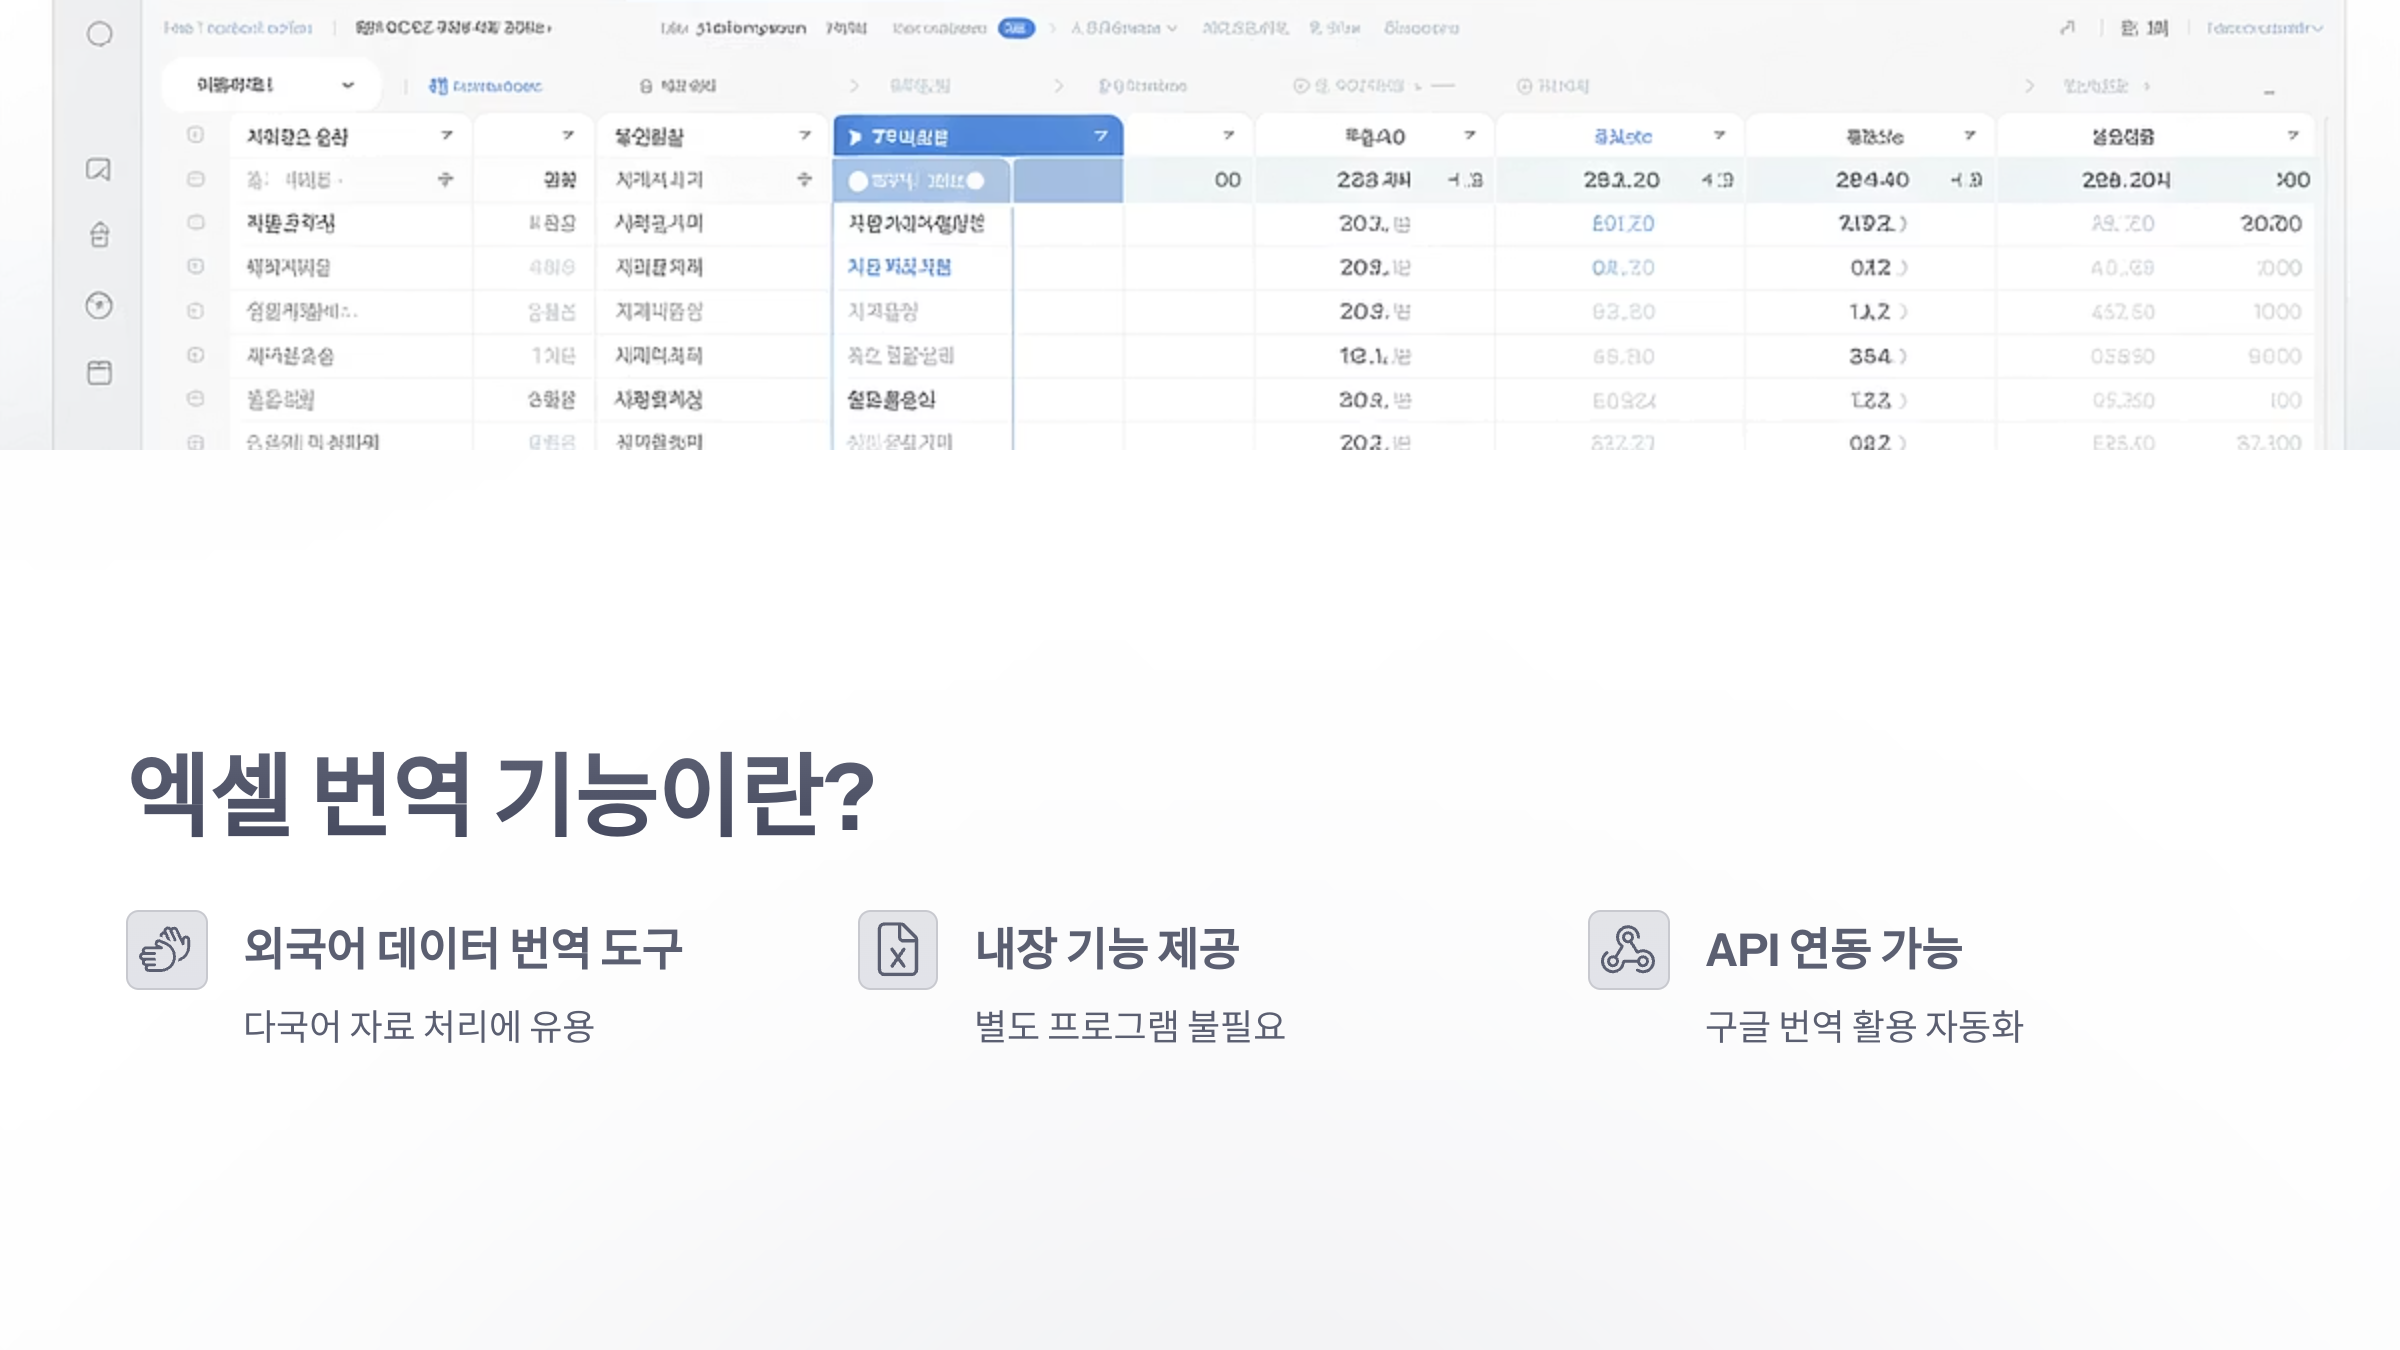Click the breadcrumb item in the top navigation bar
2400x1350 pixels.
(x=938, y=28)
